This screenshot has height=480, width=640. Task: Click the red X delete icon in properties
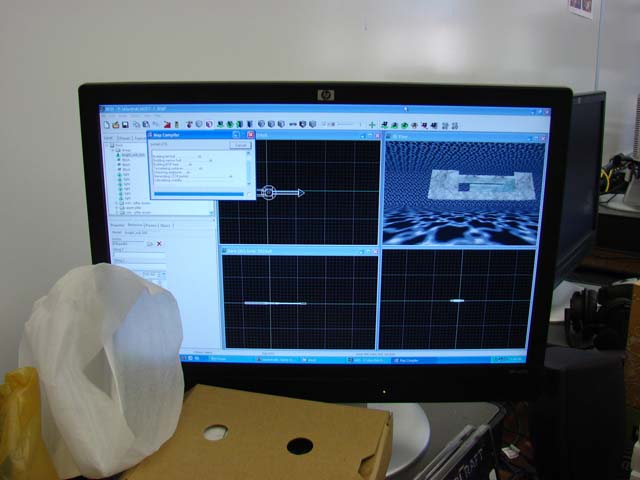tap(158, 244)
